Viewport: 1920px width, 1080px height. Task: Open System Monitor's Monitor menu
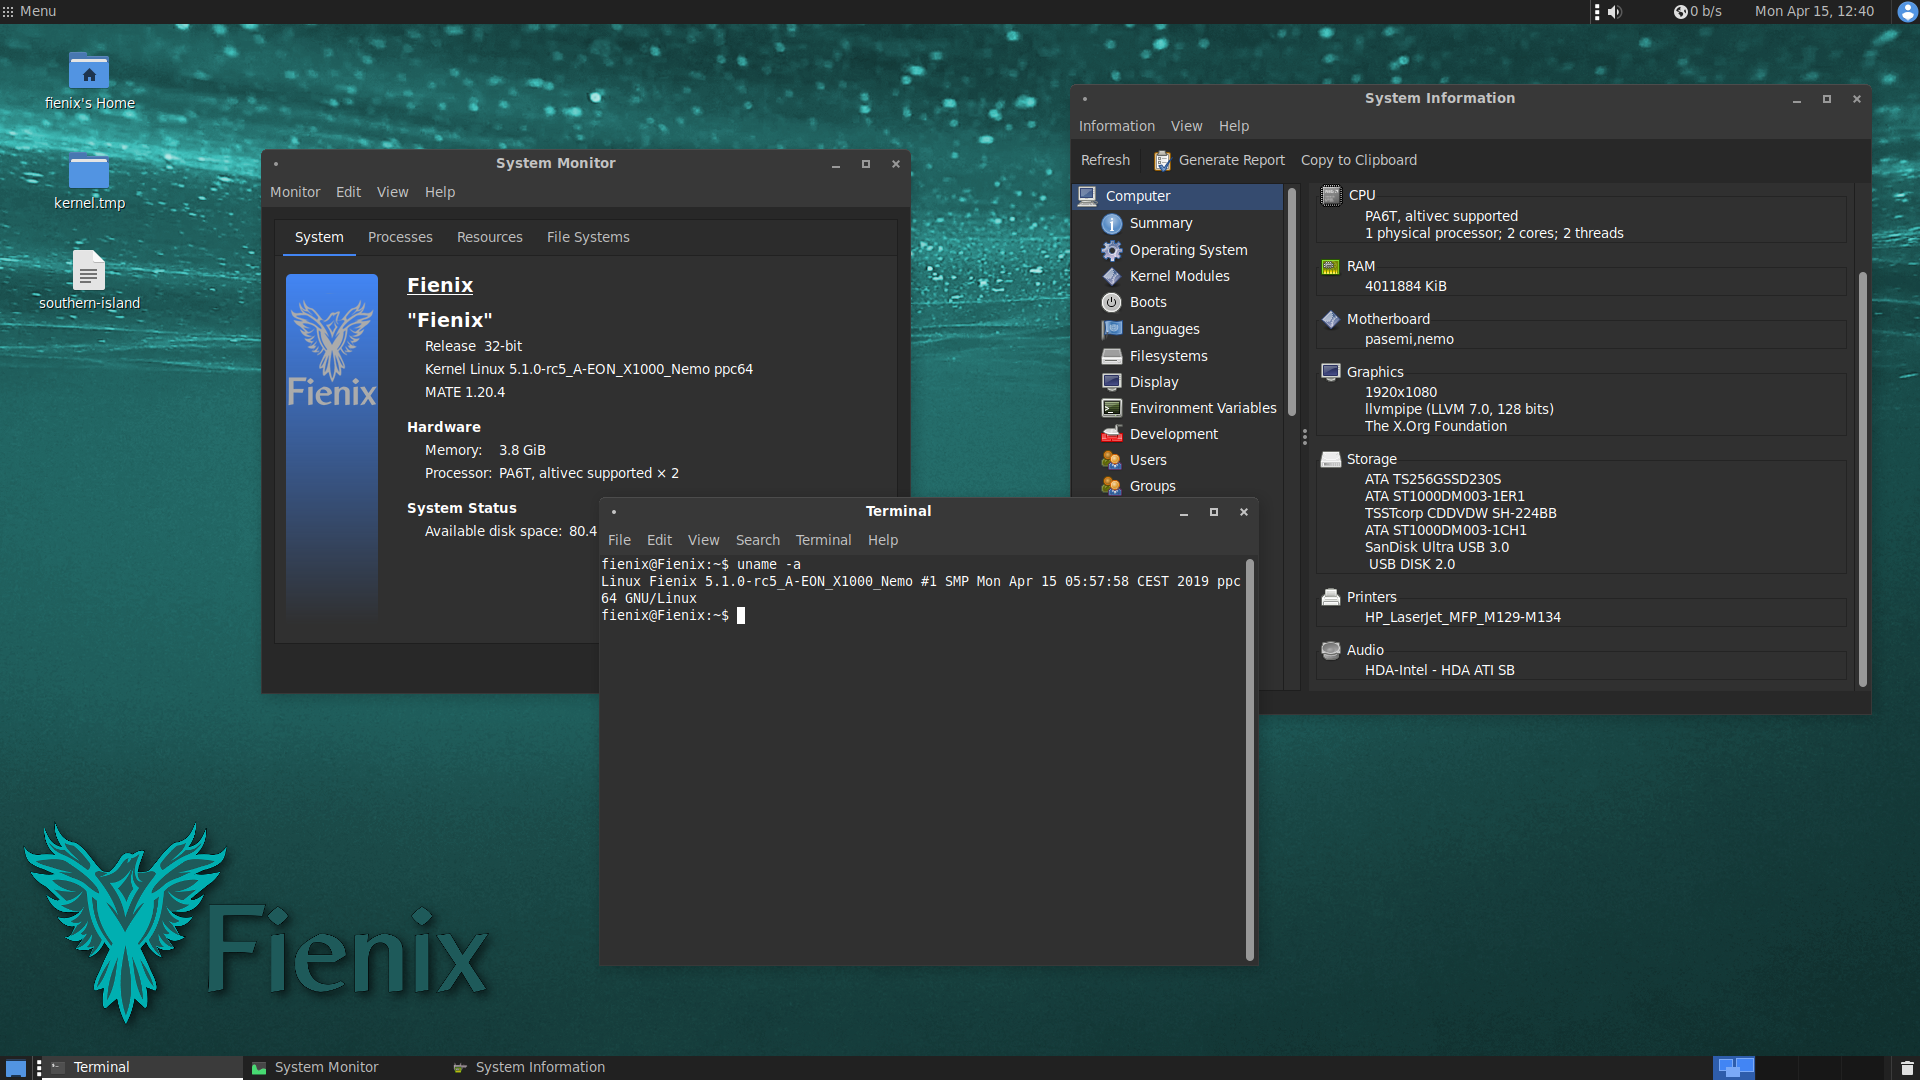(x=295, y=192)
